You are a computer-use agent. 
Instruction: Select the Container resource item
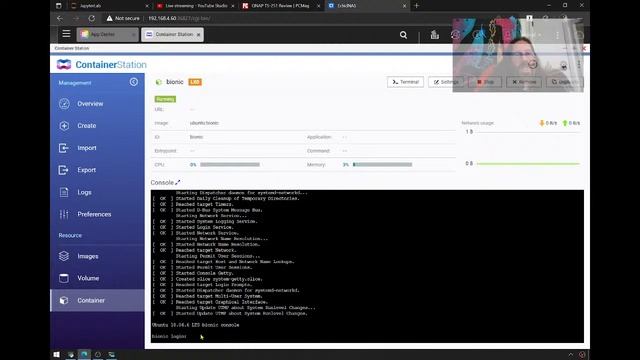coord(97,300)
